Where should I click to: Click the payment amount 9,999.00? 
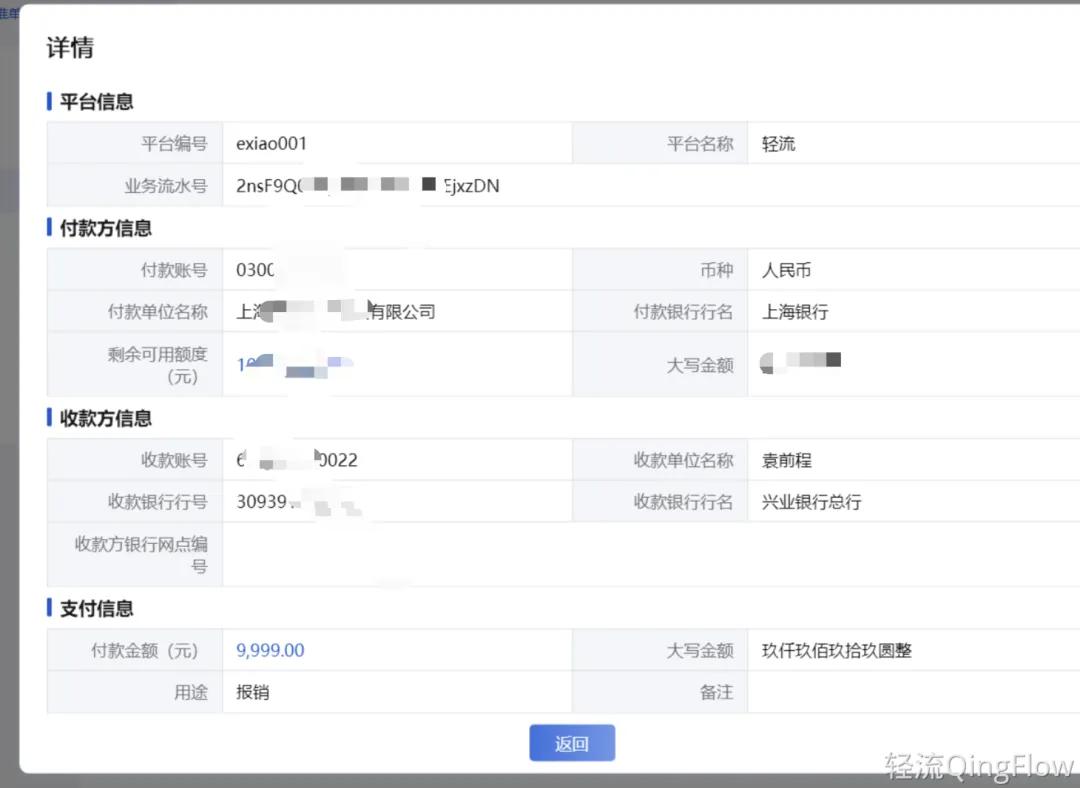(x=270, y=650)
